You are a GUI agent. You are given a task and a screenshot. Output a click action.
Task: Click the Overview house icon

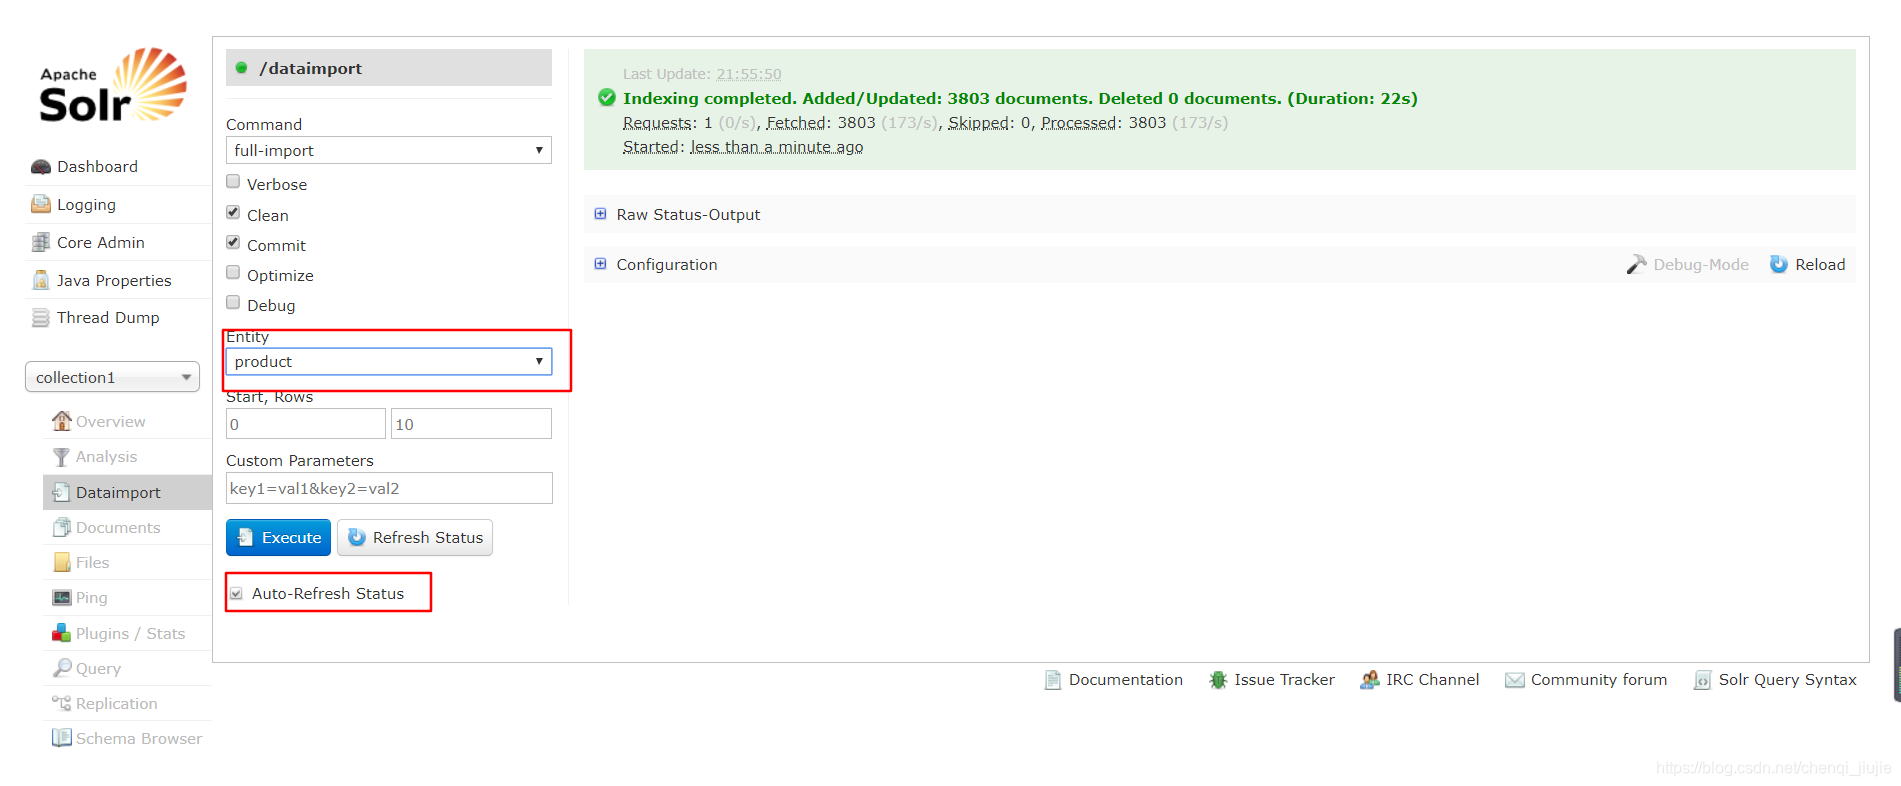click(62, 421)
